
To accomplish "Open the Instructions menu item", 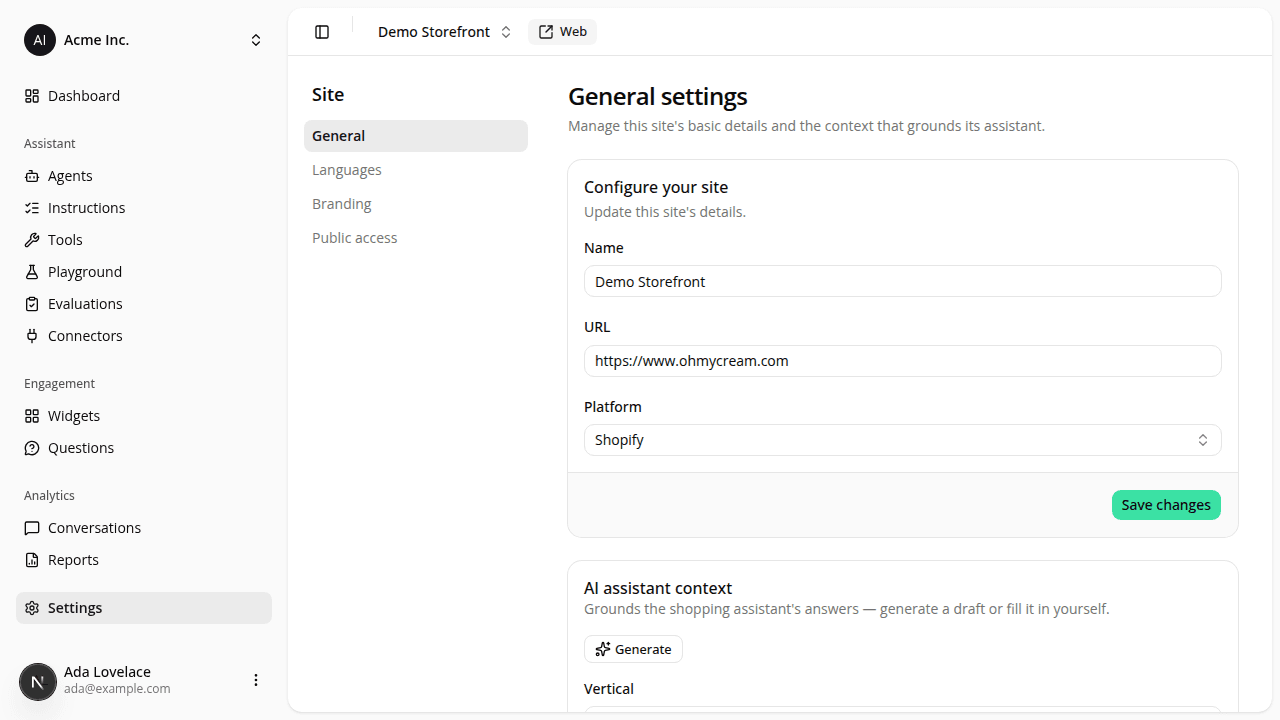I will [x=144, y=208].
